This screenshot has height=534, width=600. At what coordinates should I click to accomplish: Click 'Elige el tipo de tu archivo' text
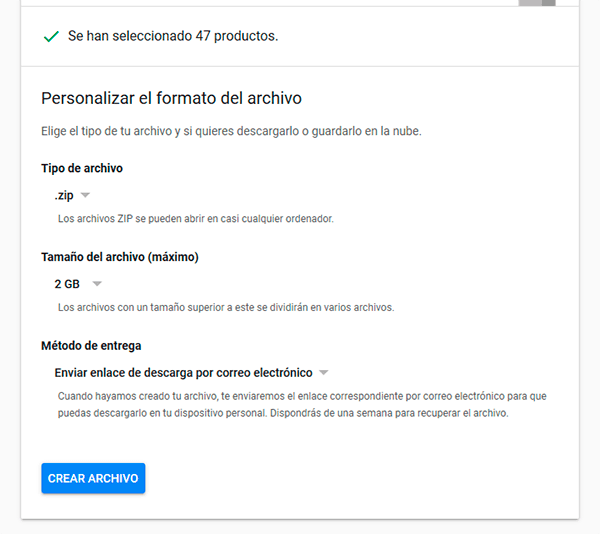click(x=231, y=131)
